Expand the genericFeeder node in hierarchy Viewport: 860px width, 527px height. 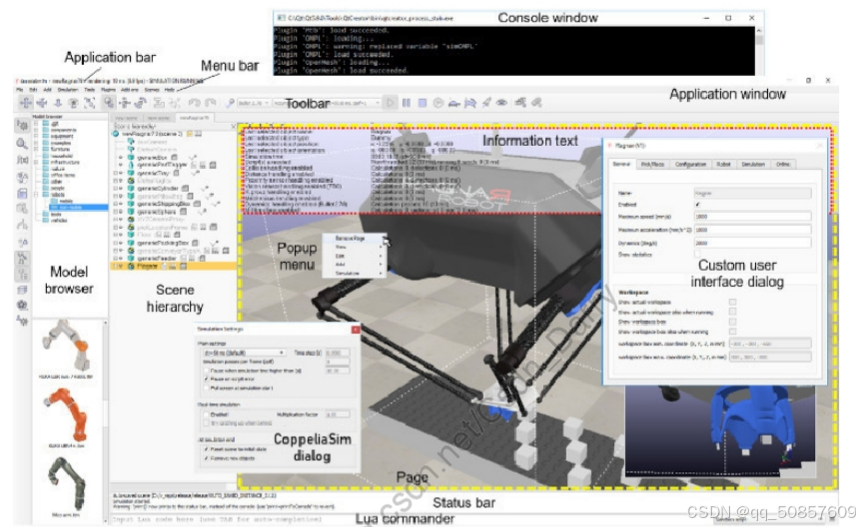click(115, 258)
